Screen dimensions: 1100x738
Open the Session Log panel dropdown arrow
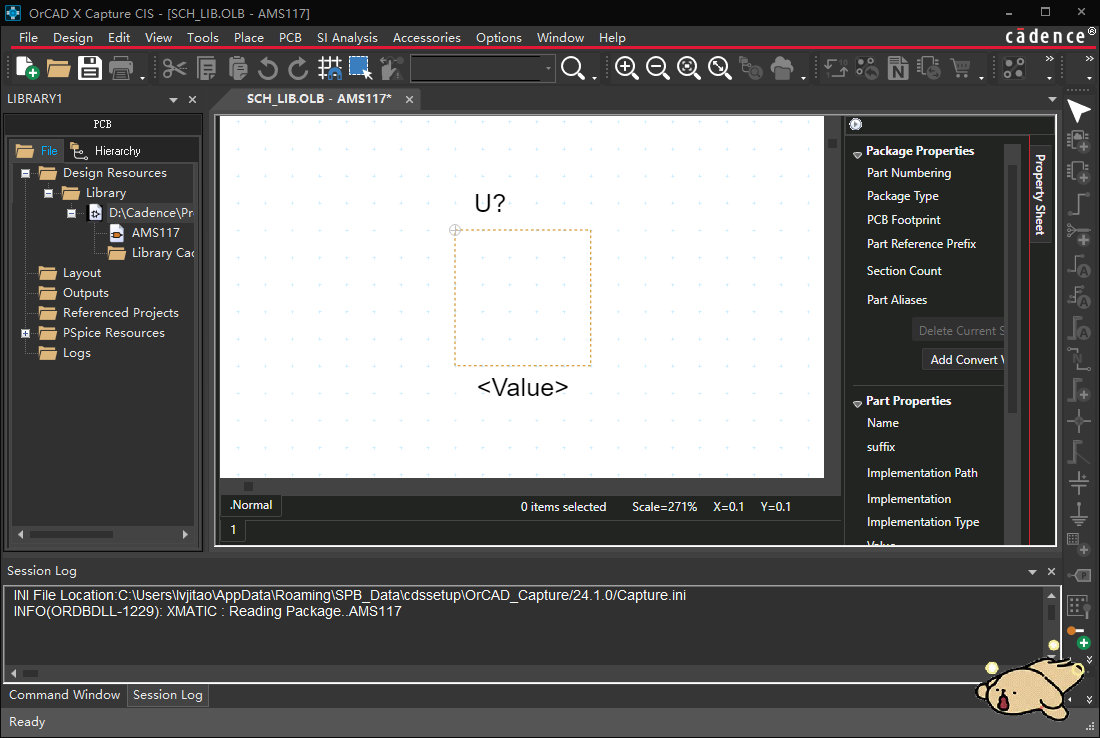[1032, 572]
